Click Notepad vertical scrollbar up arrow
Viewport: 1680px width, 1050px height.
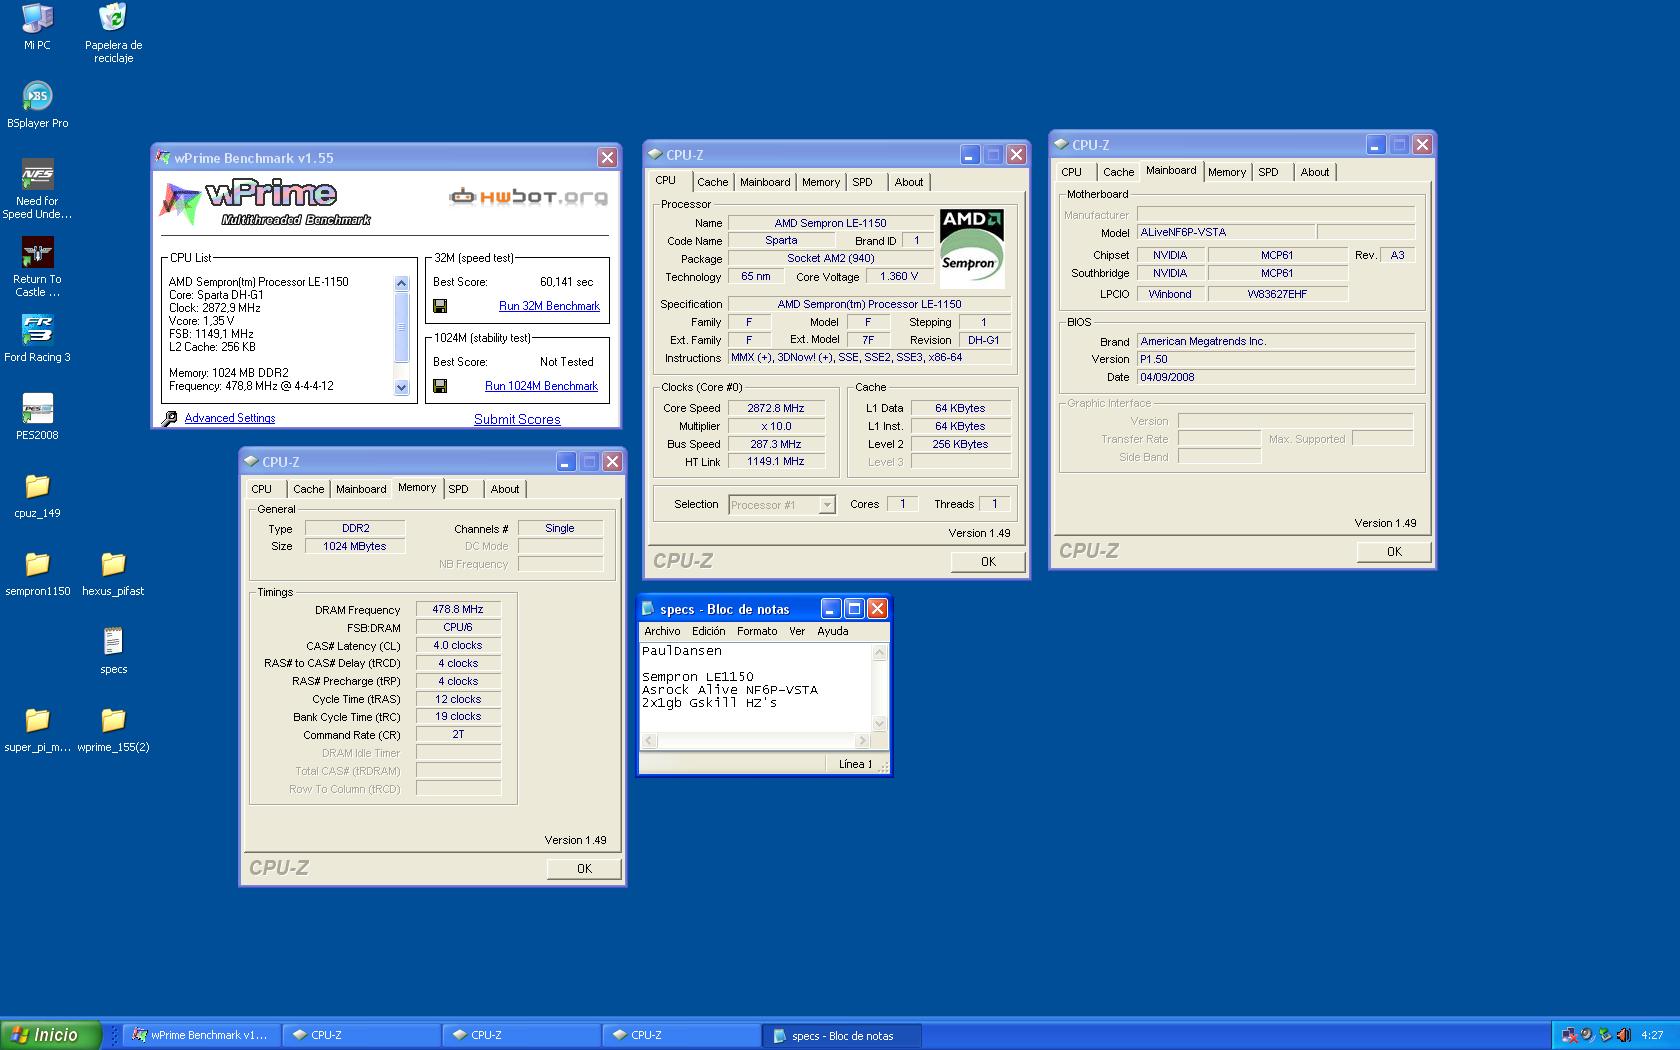pyautogui.click(x=880, y=652)
